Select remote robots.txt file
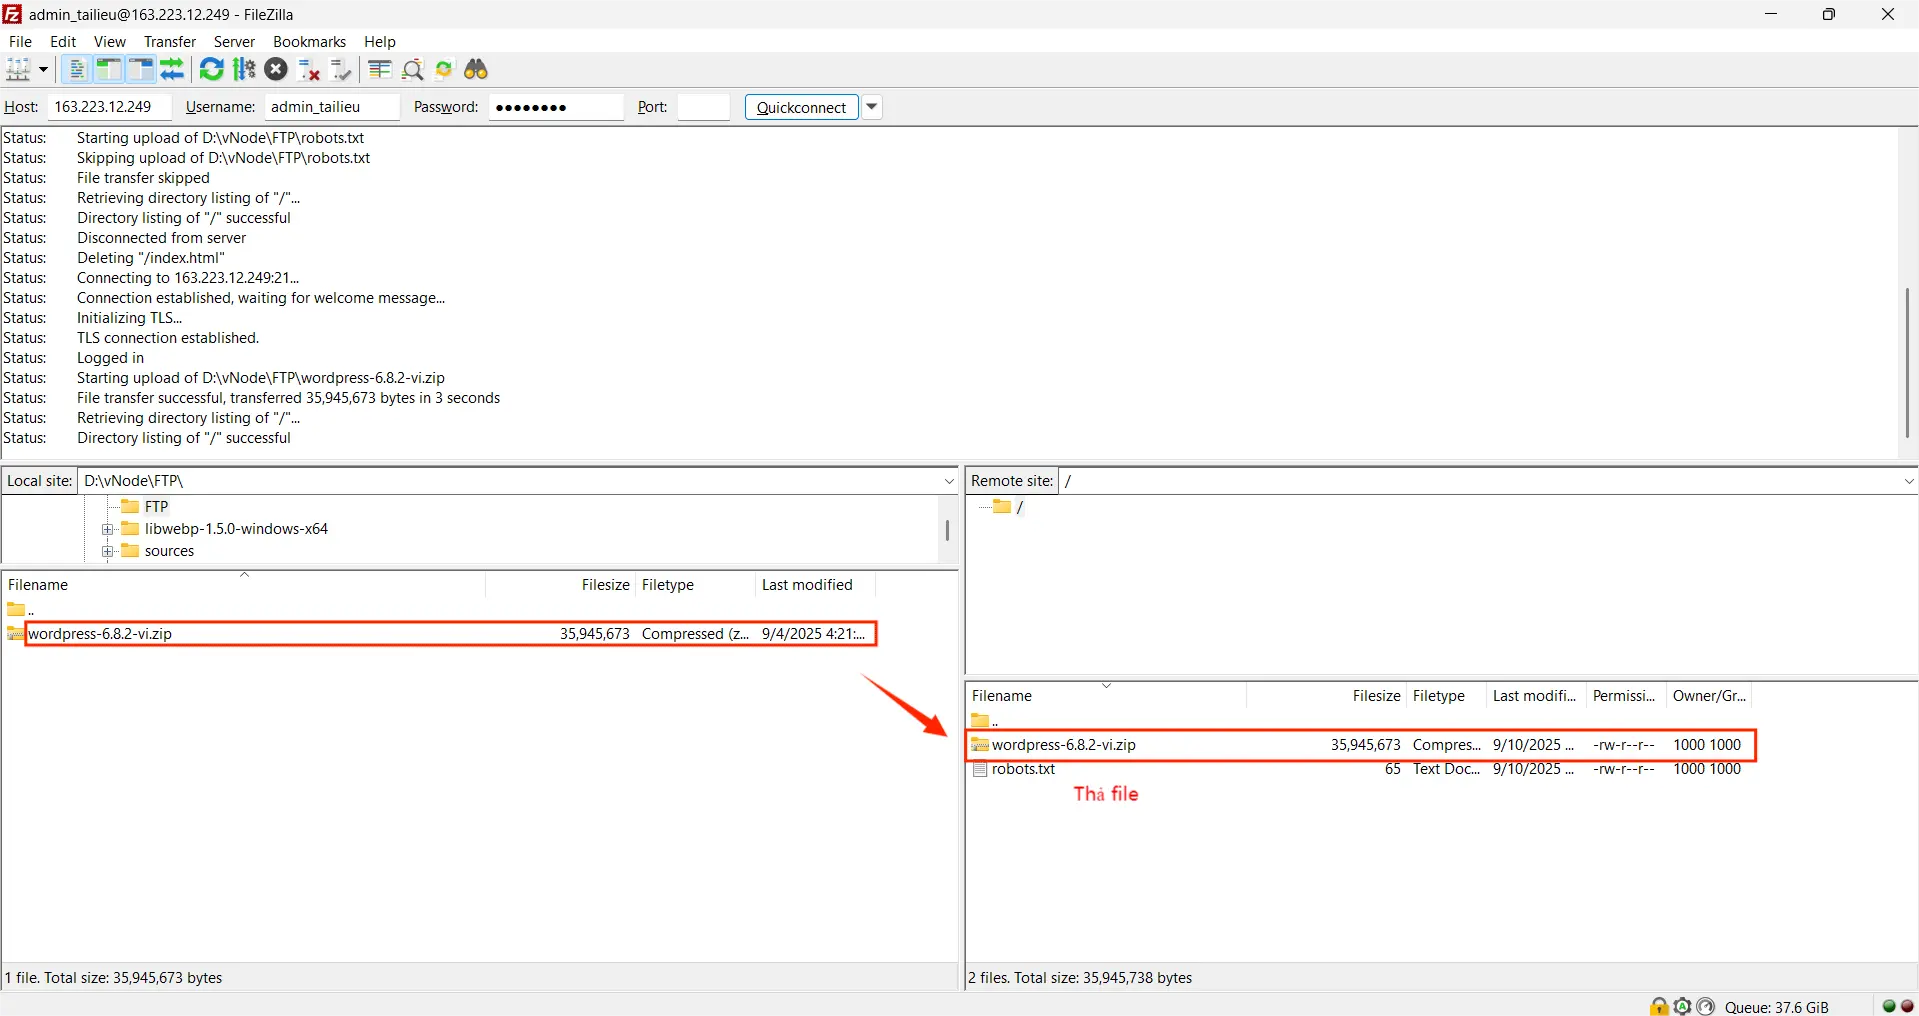The height and width of the screenshot is (1016, 1919). point(1360,769)
